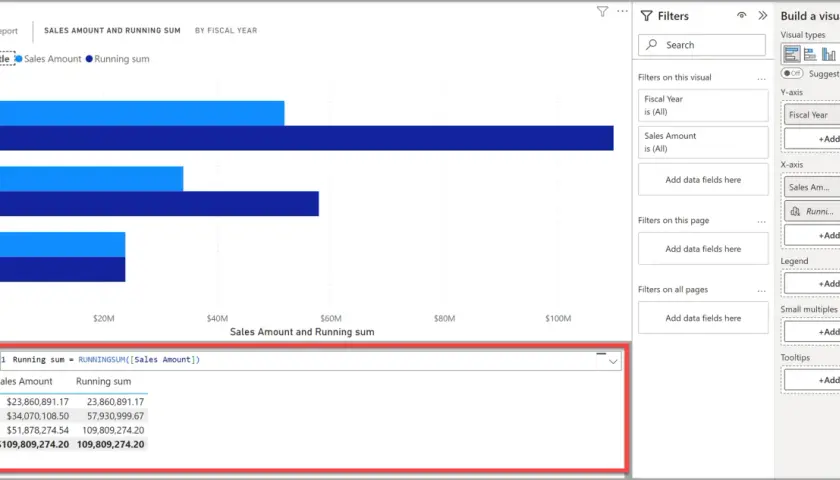Select the bottom dark-blue Running sum bar
Viewport: 840px width, 480px height.
pos(63,269)
